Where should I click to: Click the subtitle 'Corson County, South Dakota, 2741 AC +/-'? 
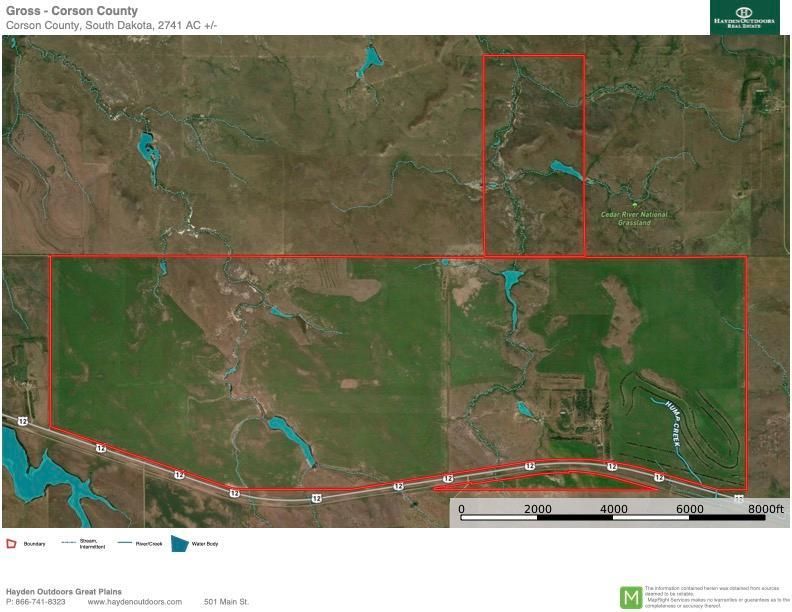tap(111, 25)
